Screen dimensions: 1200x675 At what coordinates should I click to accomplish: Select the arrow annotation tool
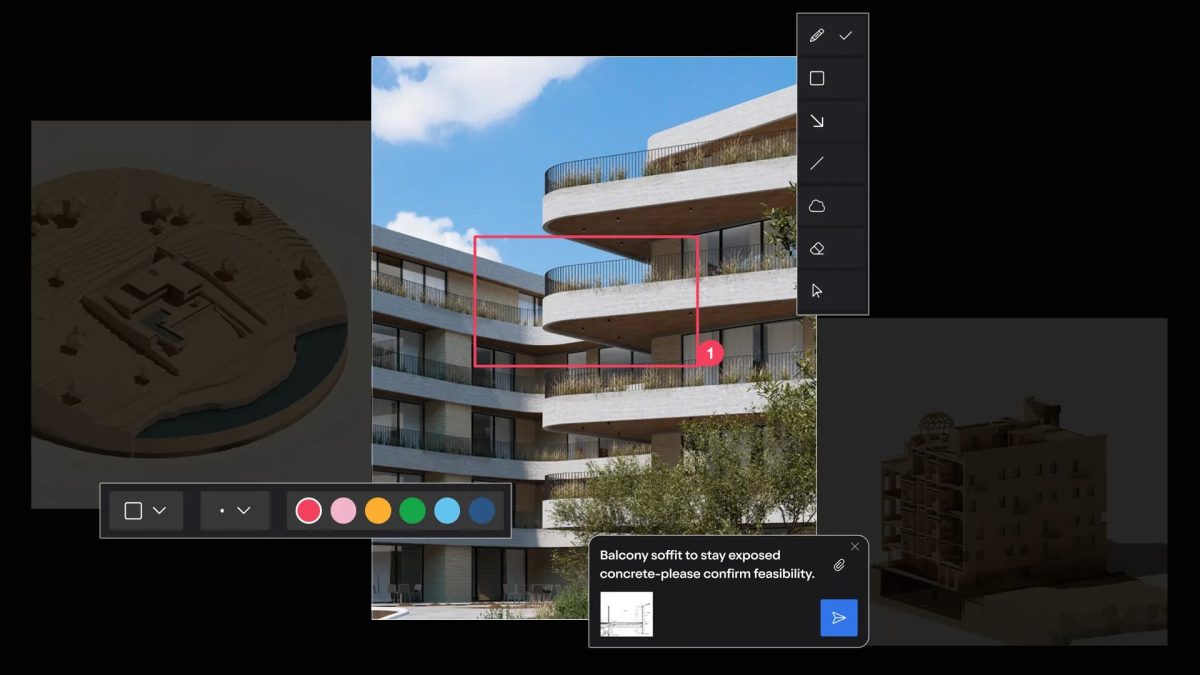coord(817,121)
